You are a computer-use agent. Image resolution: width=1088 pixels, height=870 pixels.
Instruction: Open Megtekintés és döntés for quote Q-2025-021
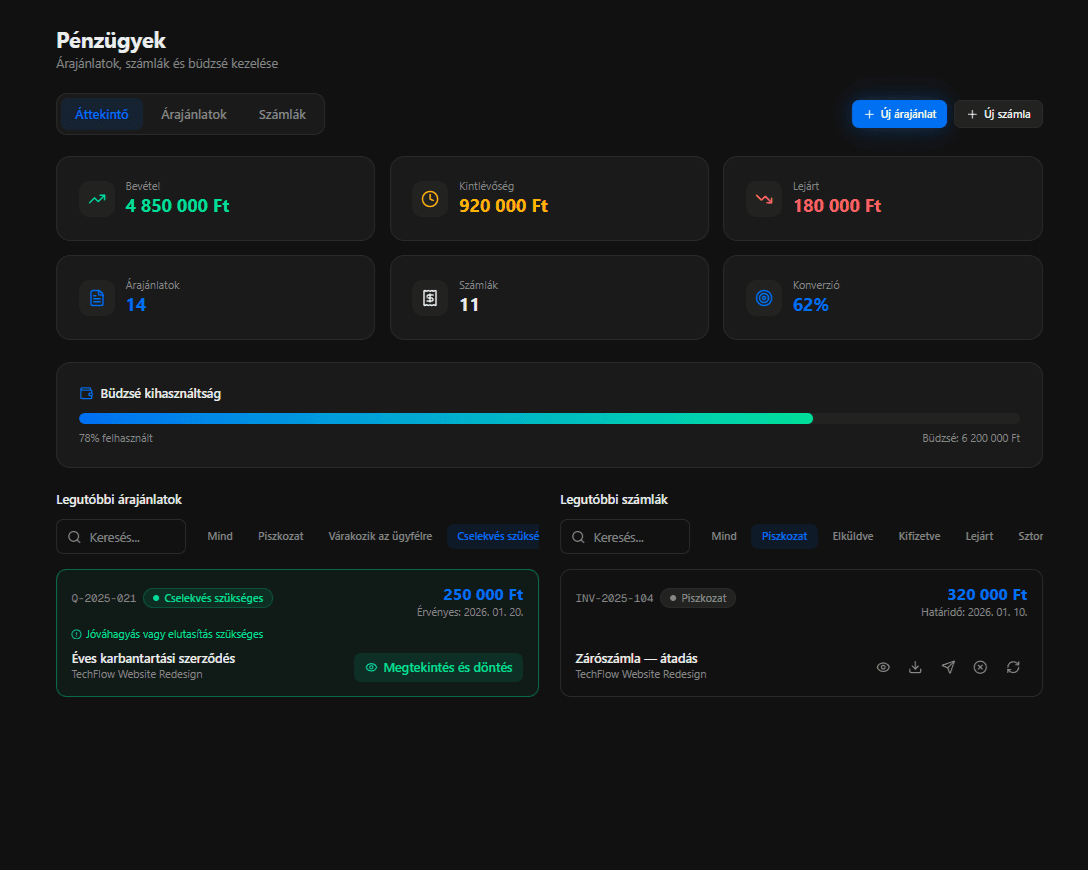click(439, 667)
